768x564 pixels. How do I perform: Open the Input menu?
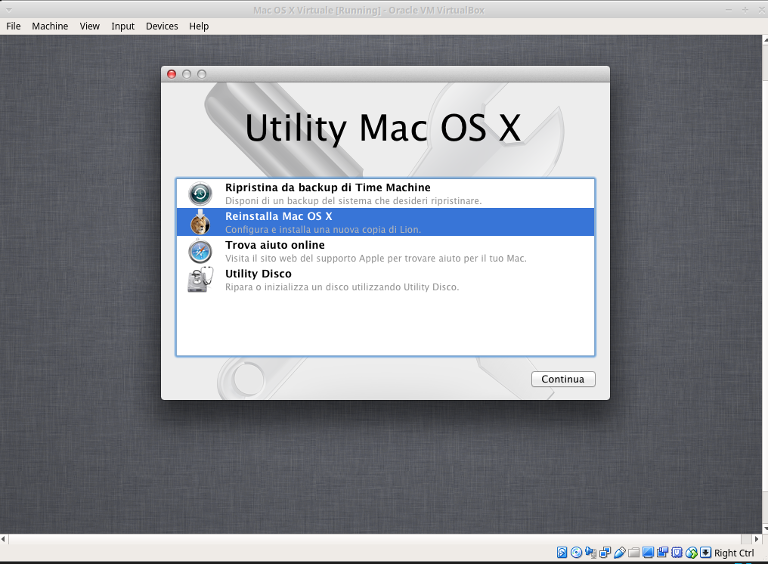(x=122, y=26)
